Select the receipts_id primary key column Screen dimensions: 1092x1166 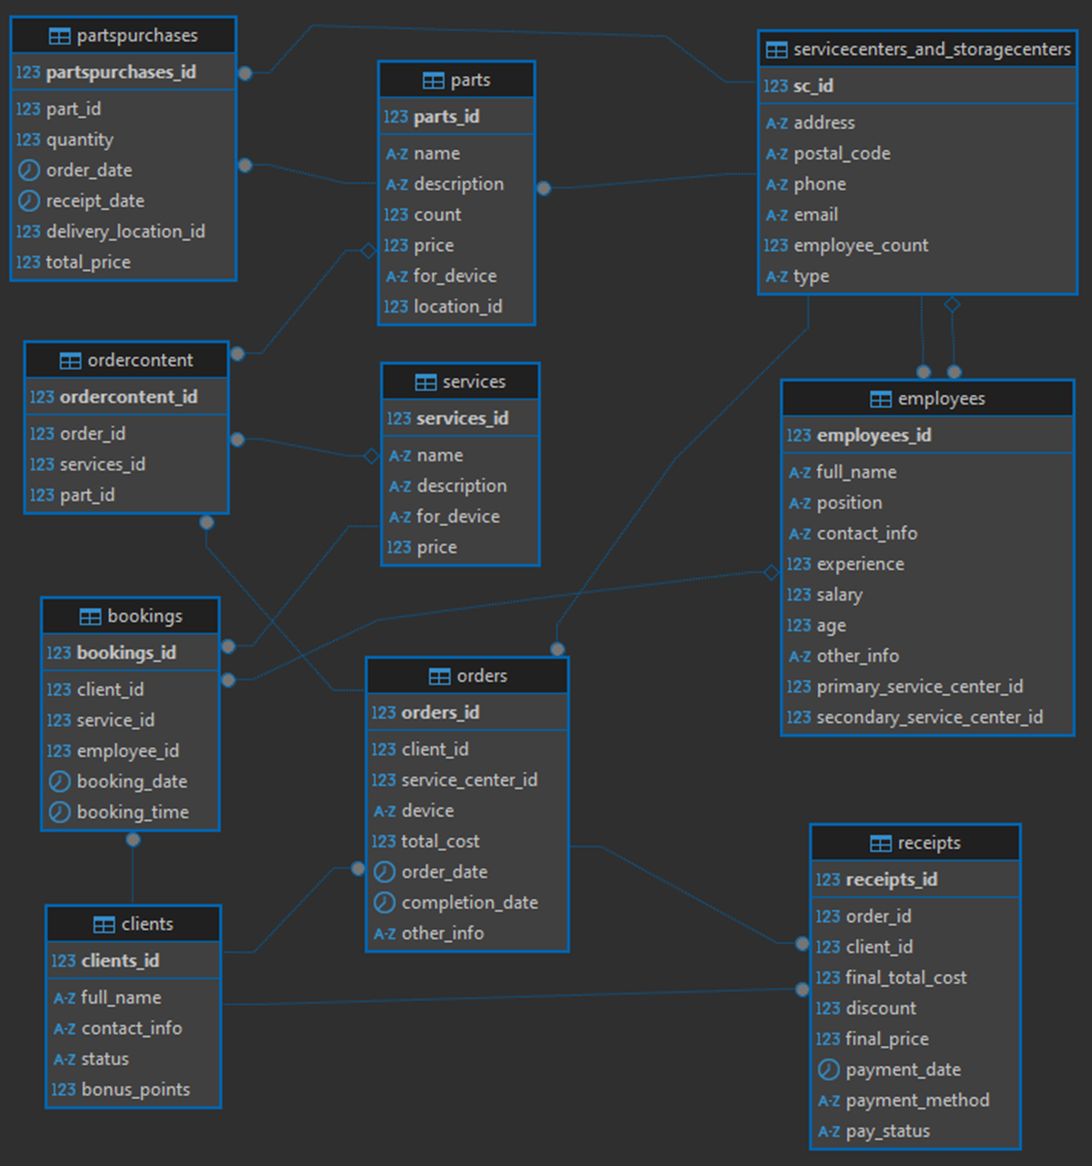(x=915, y=880)
